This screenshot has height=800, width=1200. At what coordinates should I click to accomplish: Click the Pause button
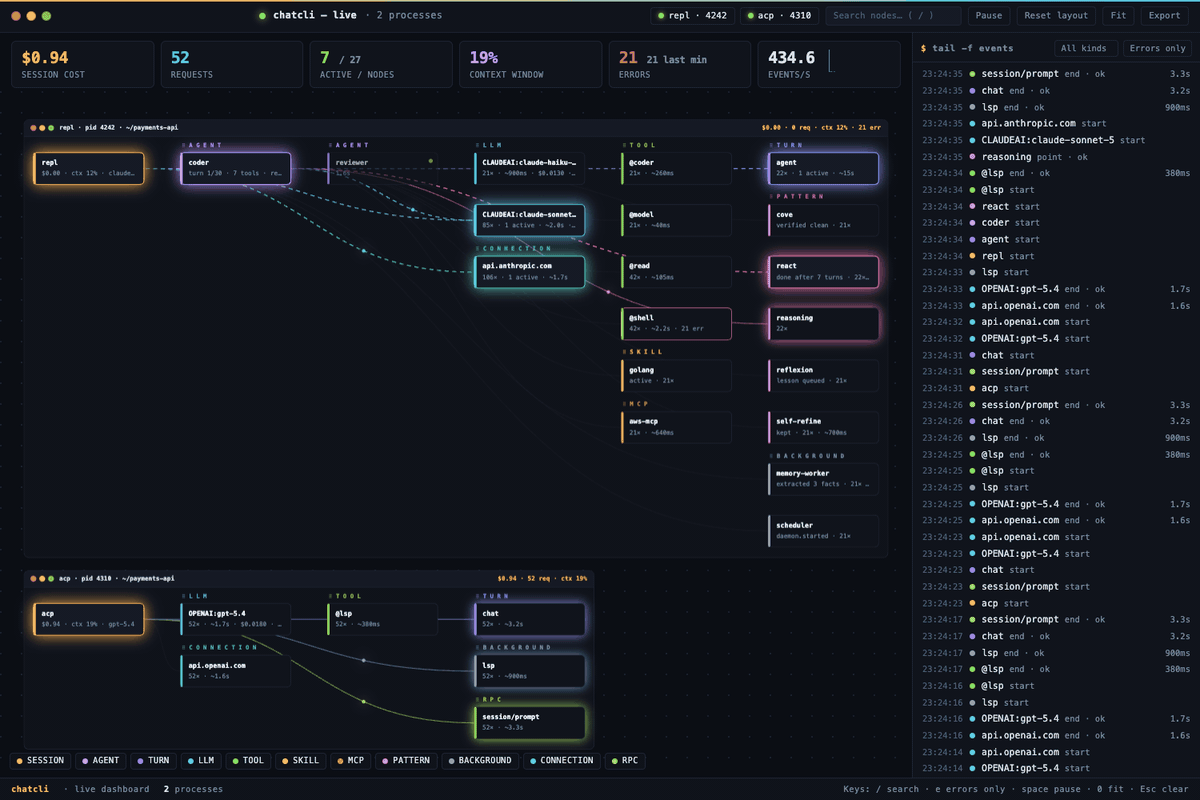[988, 16]
